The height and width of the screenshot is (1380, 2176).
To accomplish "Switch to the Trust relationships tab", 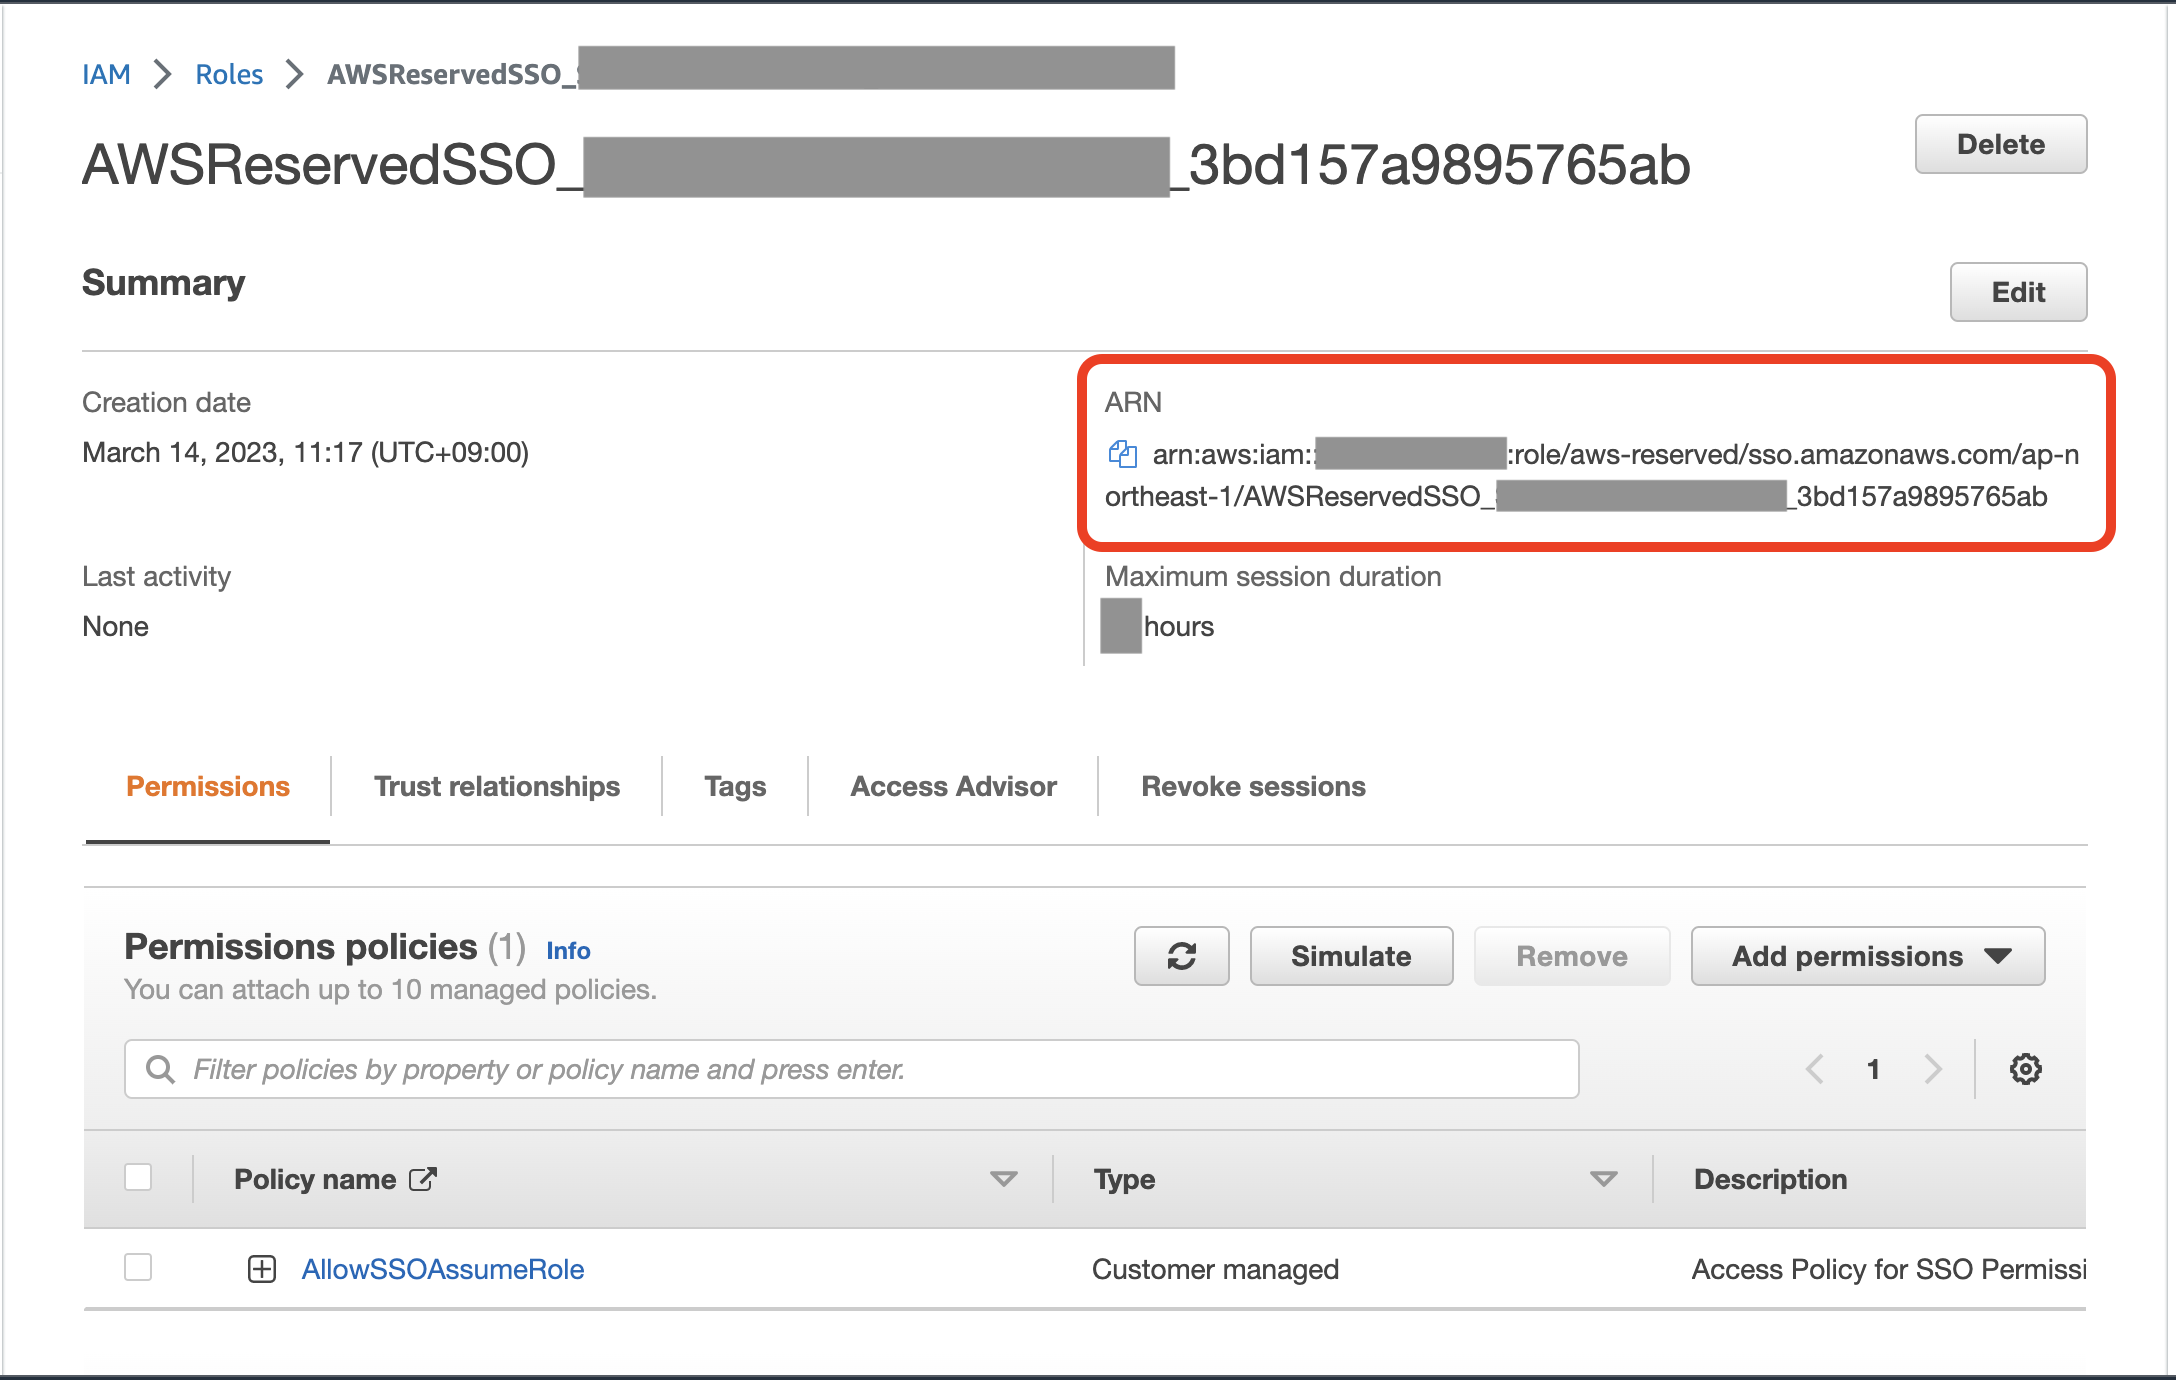I will tap(496, 786).
